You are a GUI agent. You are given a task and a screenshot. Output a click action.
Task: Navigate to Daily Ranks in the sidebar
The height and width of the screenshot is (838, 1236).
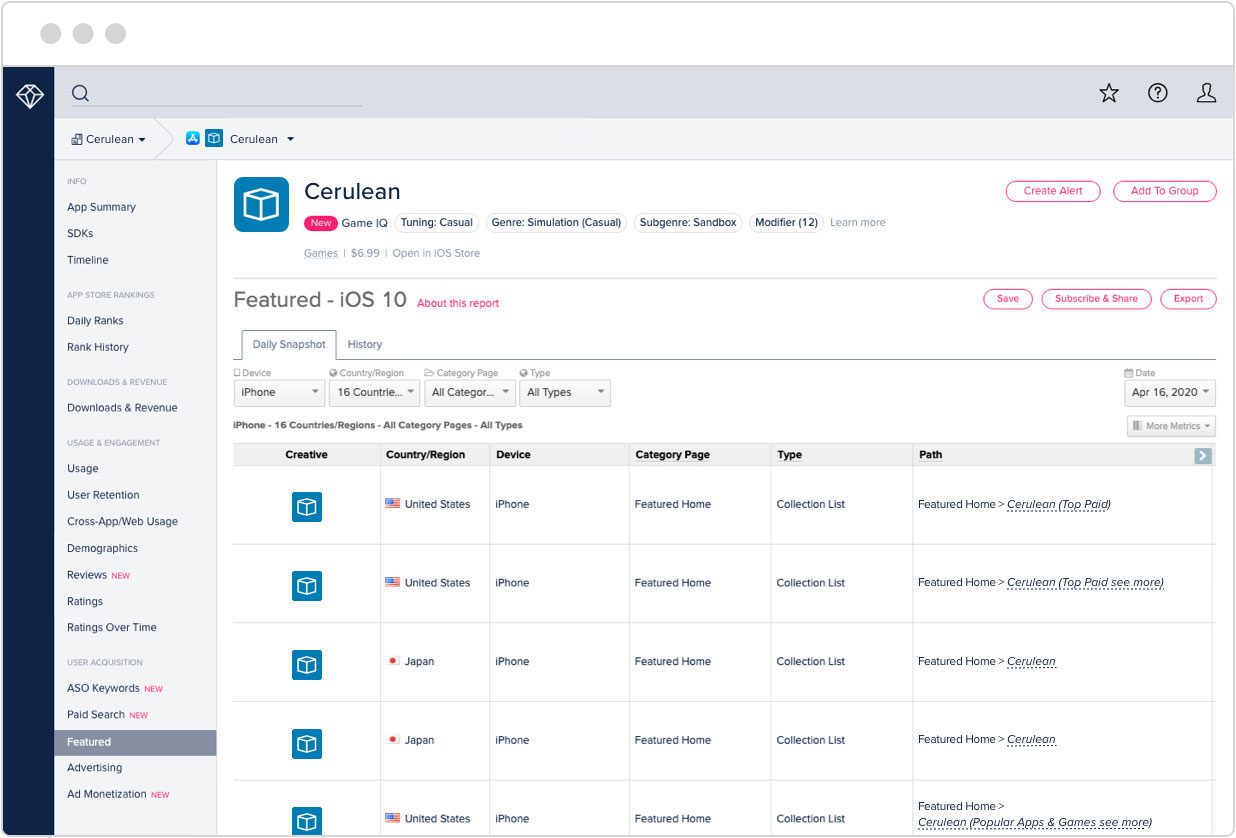pyautogui.click(x=97, y=320)
